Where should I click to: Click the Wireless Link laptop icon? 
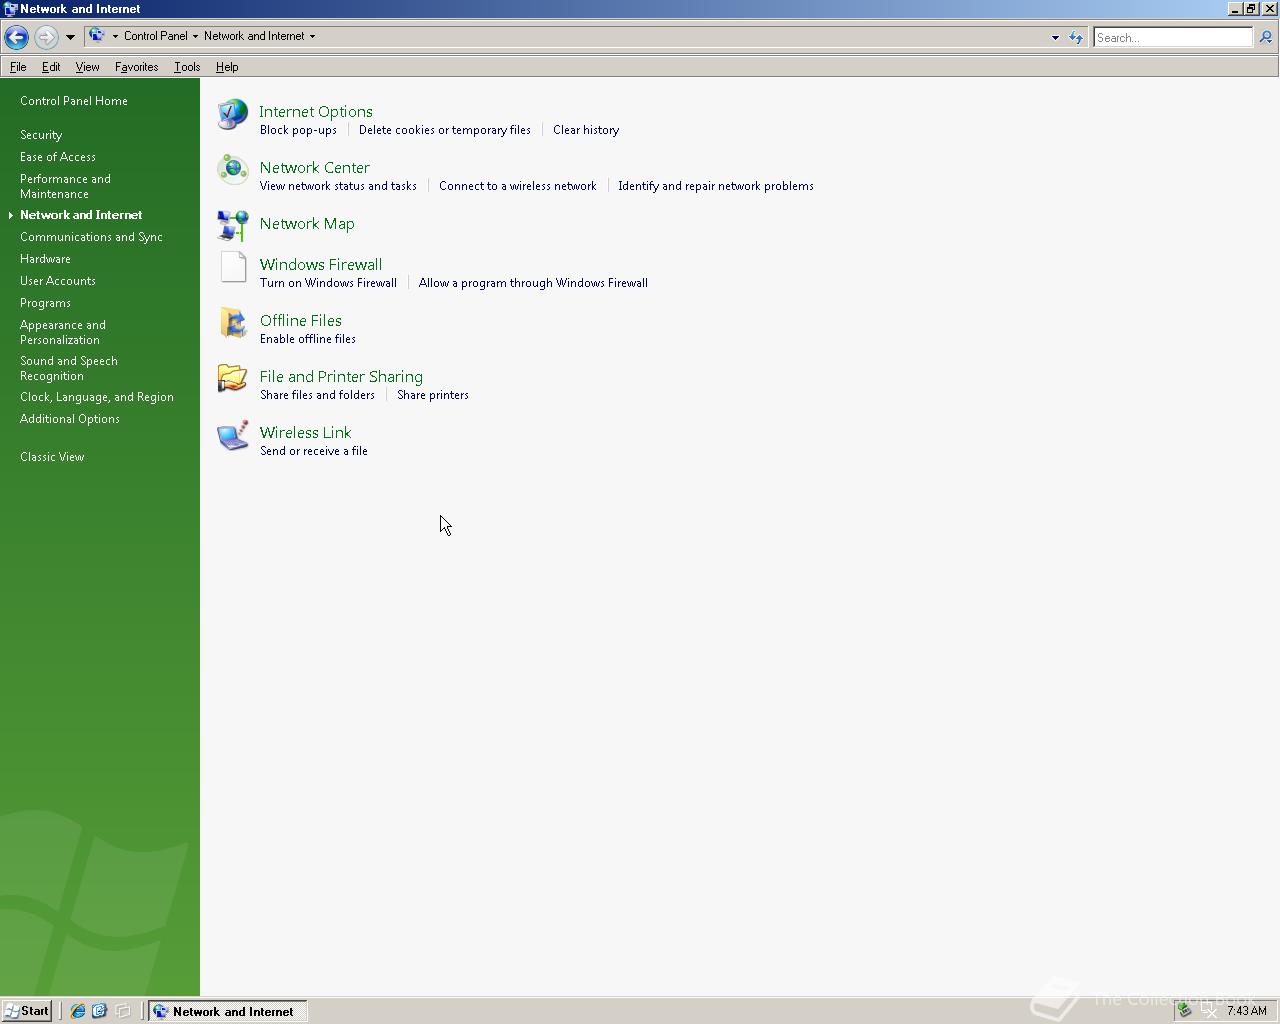(233, 435)
